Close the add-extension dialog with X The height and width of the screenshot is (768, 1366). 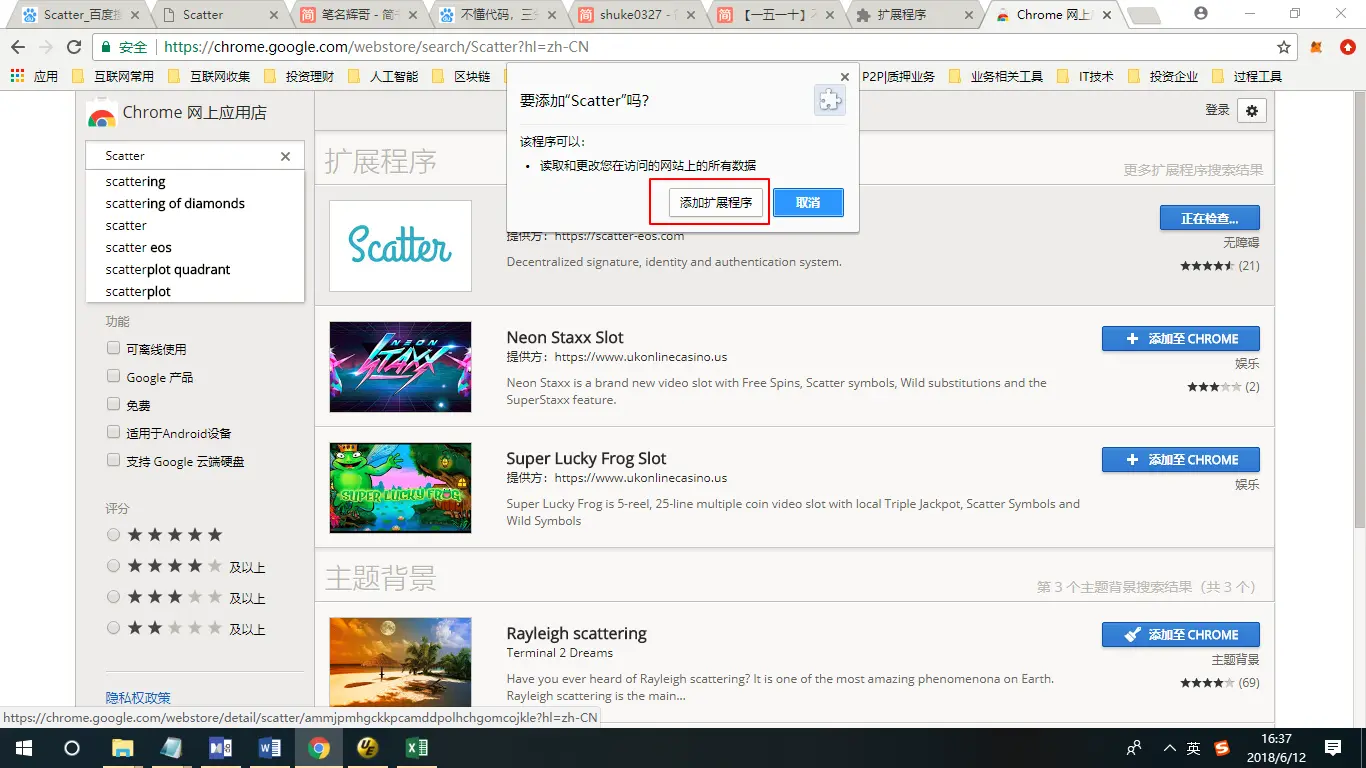click(845, 76)
